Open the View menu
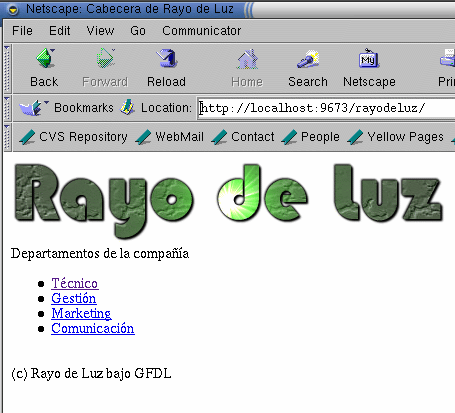Image resolution: width=455 pixels, height=413 pixels. pyautogui.click(x=100, y=31)
